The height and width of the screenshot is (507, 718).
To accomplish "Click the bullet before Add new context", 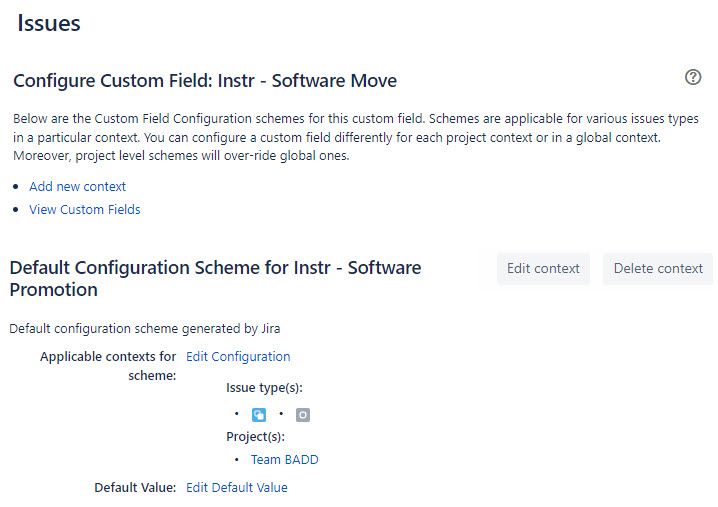I will pyautogui.click(x=17, y=187).
